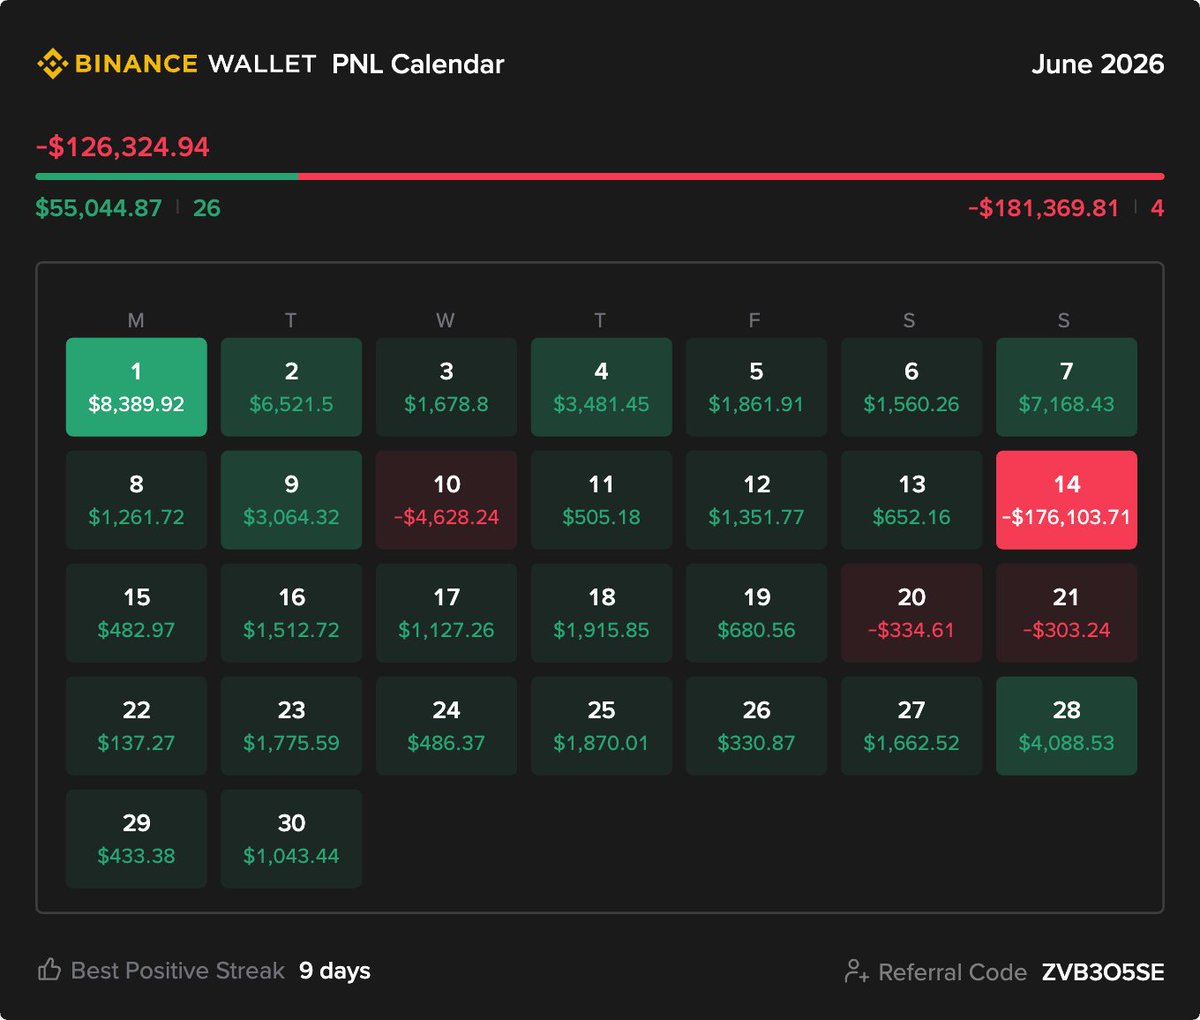The image size is (1200, 1020).
Task: Click the green portion of profit/loss bar
Action: (167, 176)
